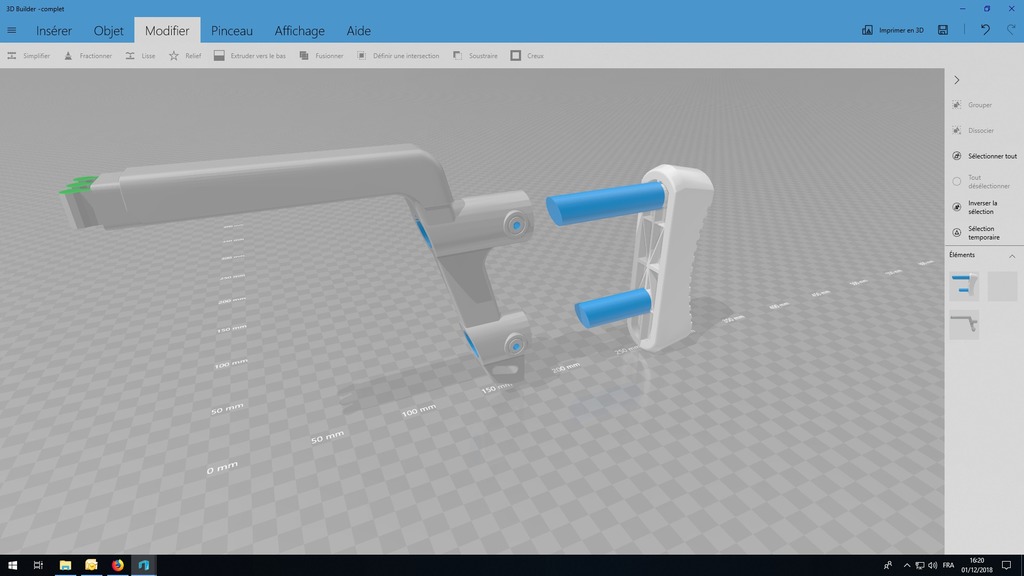
Task: Undo the last action
Action: coord(985,30)
